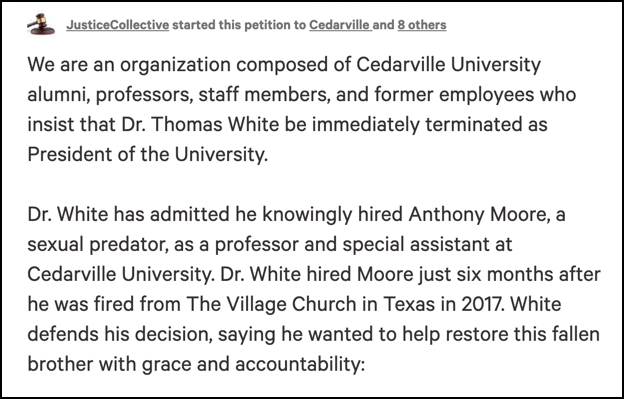Image resolution: width=624 pixels, height=399 pixels.
Task: Click the line starting "We are an organization"
Action: point(284,64)
